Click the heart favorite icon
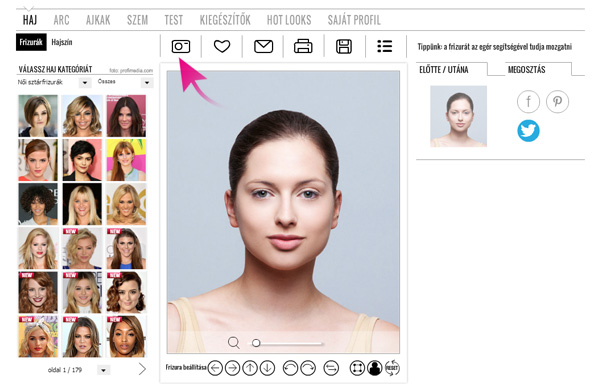600x388 pixels. (222, 46)
